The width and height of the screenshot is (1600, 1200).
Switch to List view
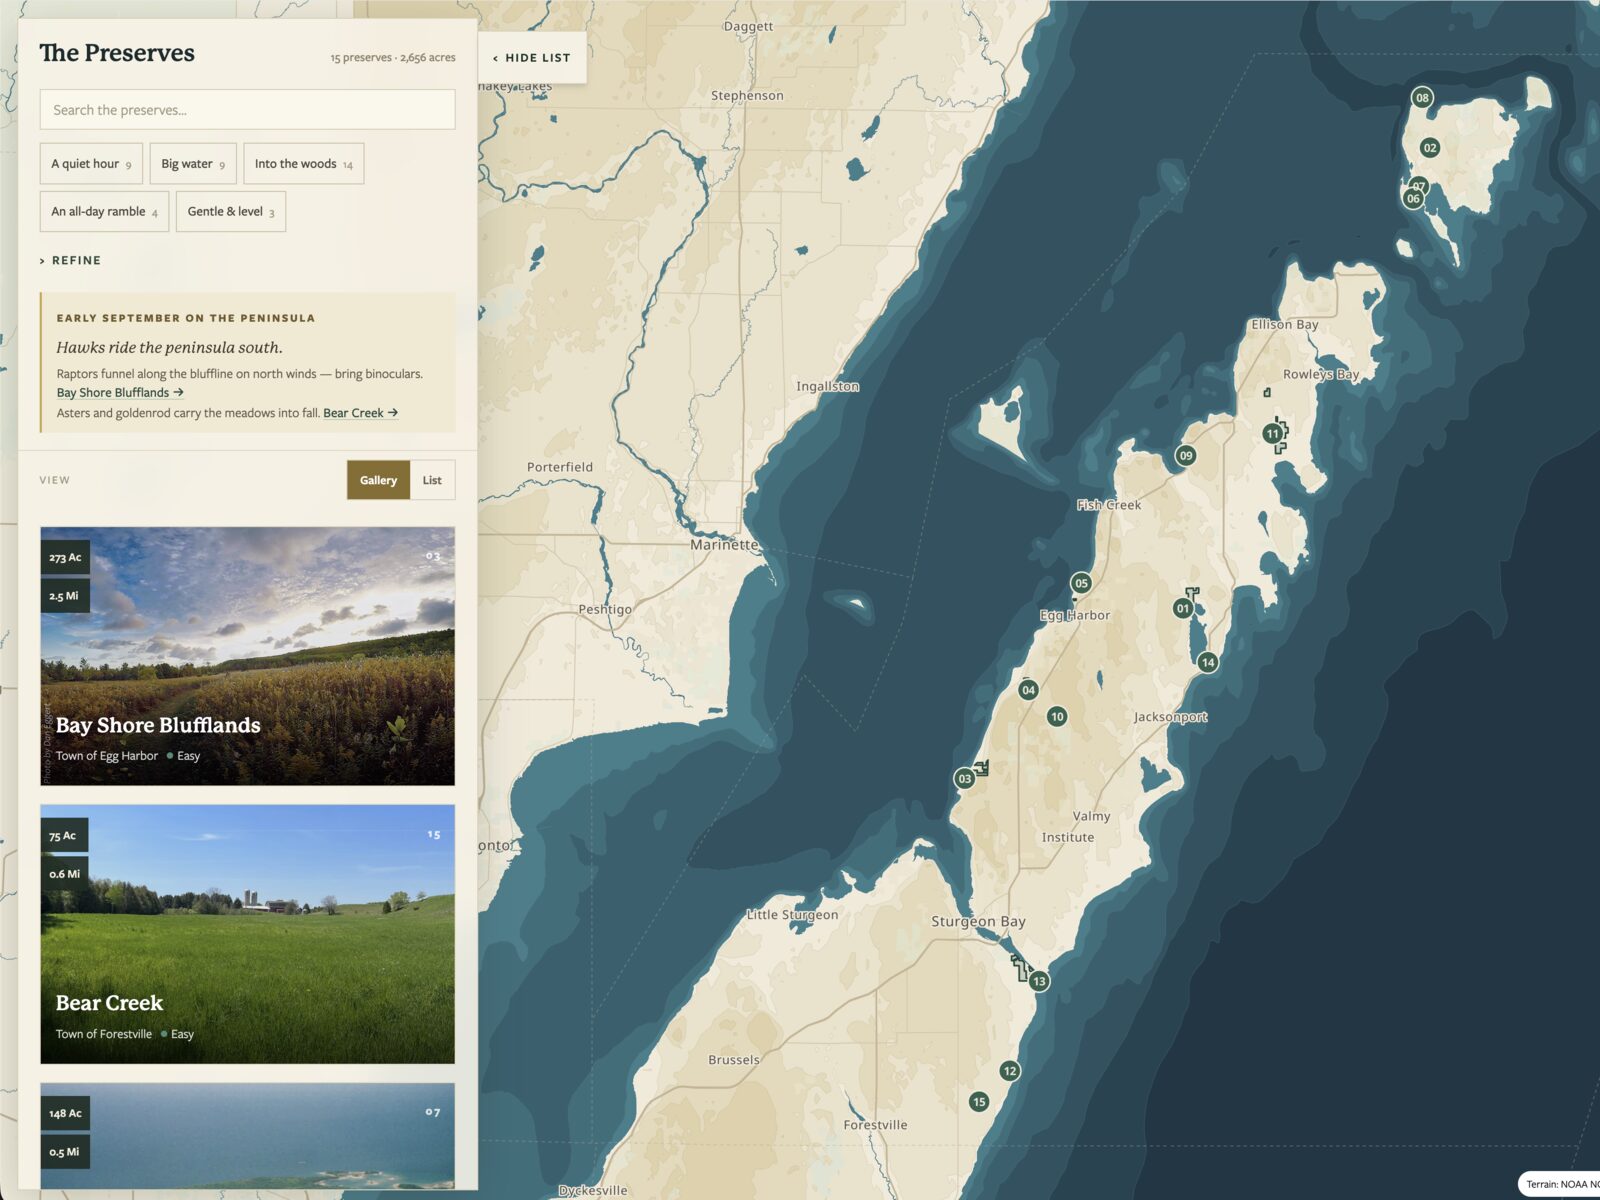pyautogui.click(x=432, y=480)
